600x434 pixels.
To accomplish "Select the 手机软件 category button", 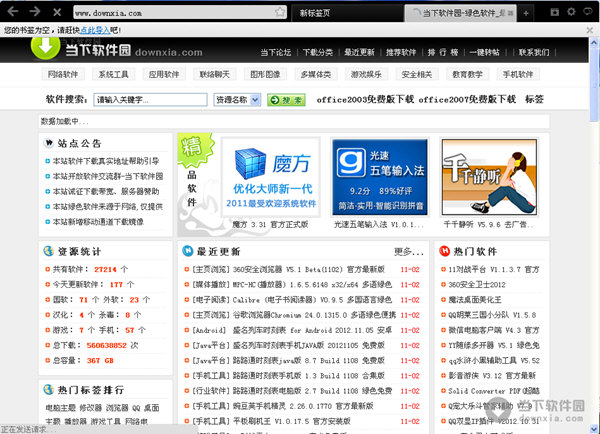I will click(x=518, y=74).
